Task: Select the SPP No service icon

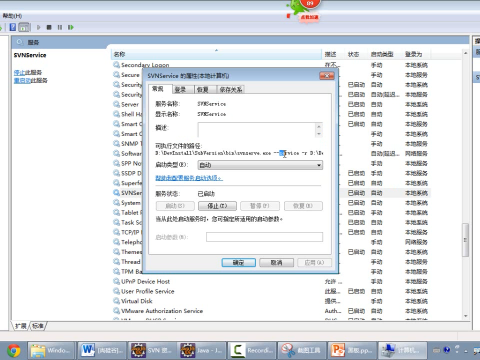Action: [x=116, y=163]
